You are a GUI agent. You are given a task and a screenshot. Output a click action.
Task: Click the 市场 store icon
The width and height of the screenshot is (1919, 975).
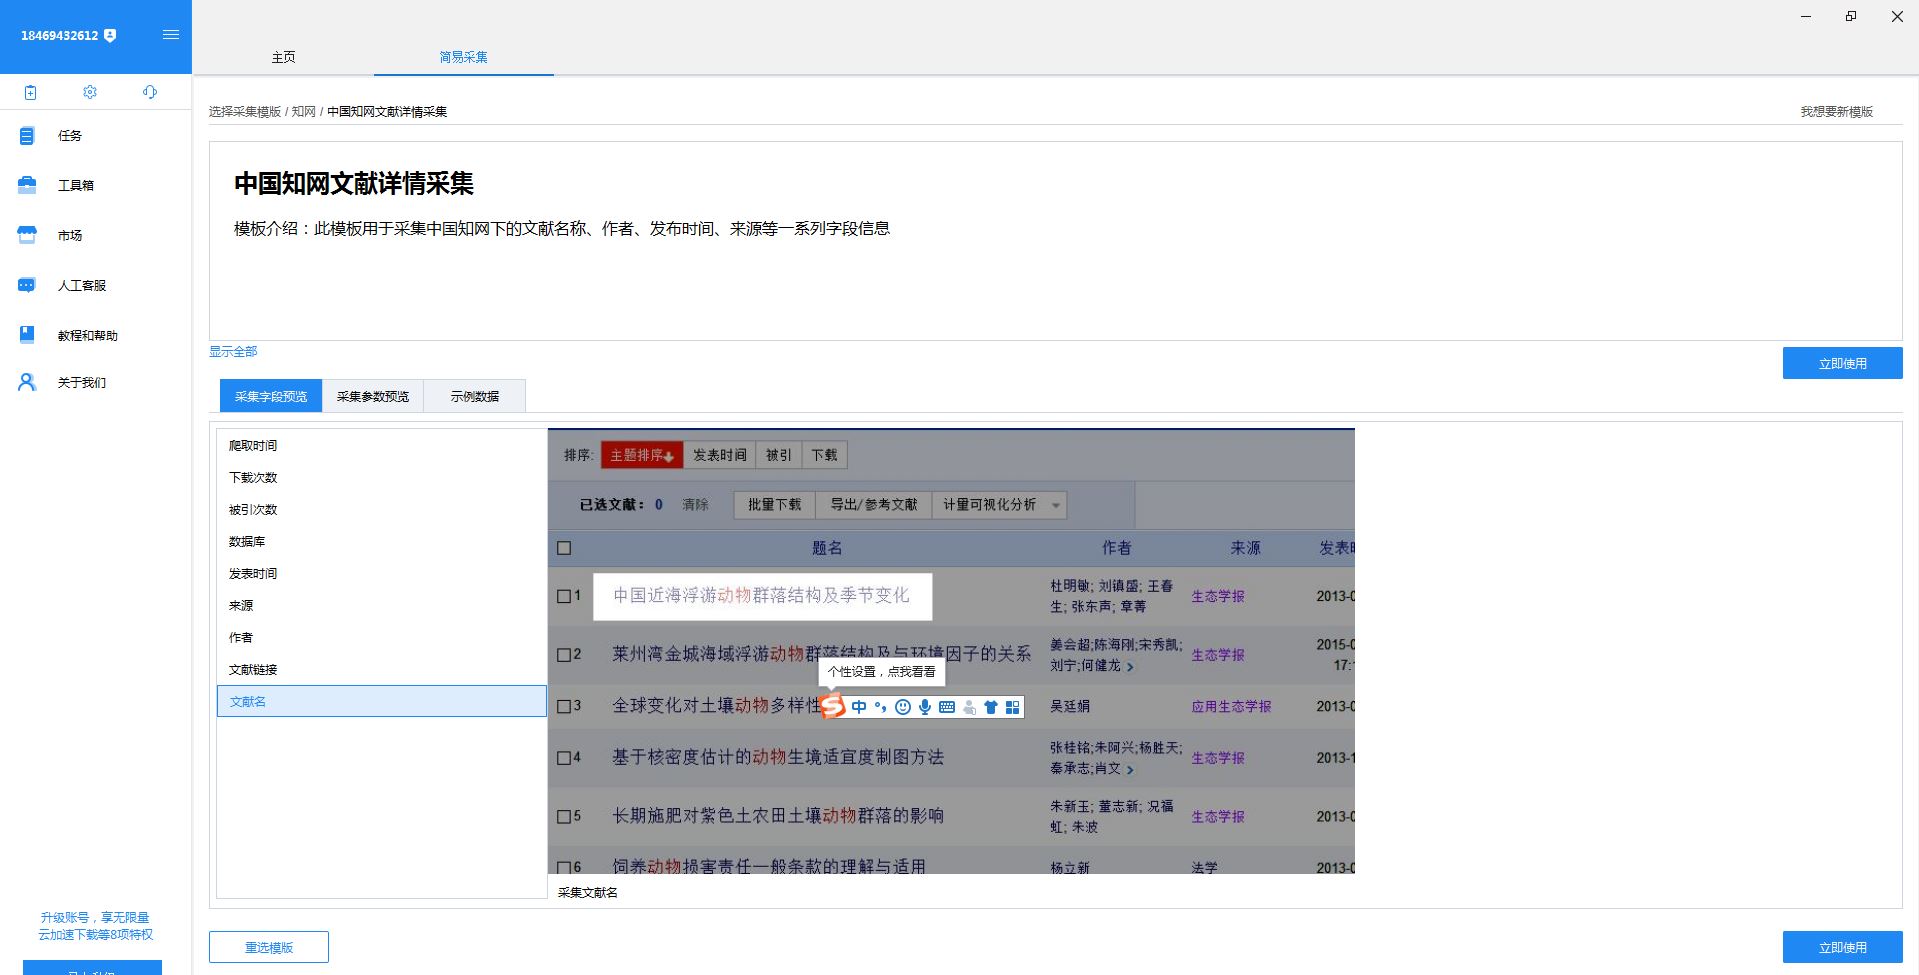pos(27,235)
